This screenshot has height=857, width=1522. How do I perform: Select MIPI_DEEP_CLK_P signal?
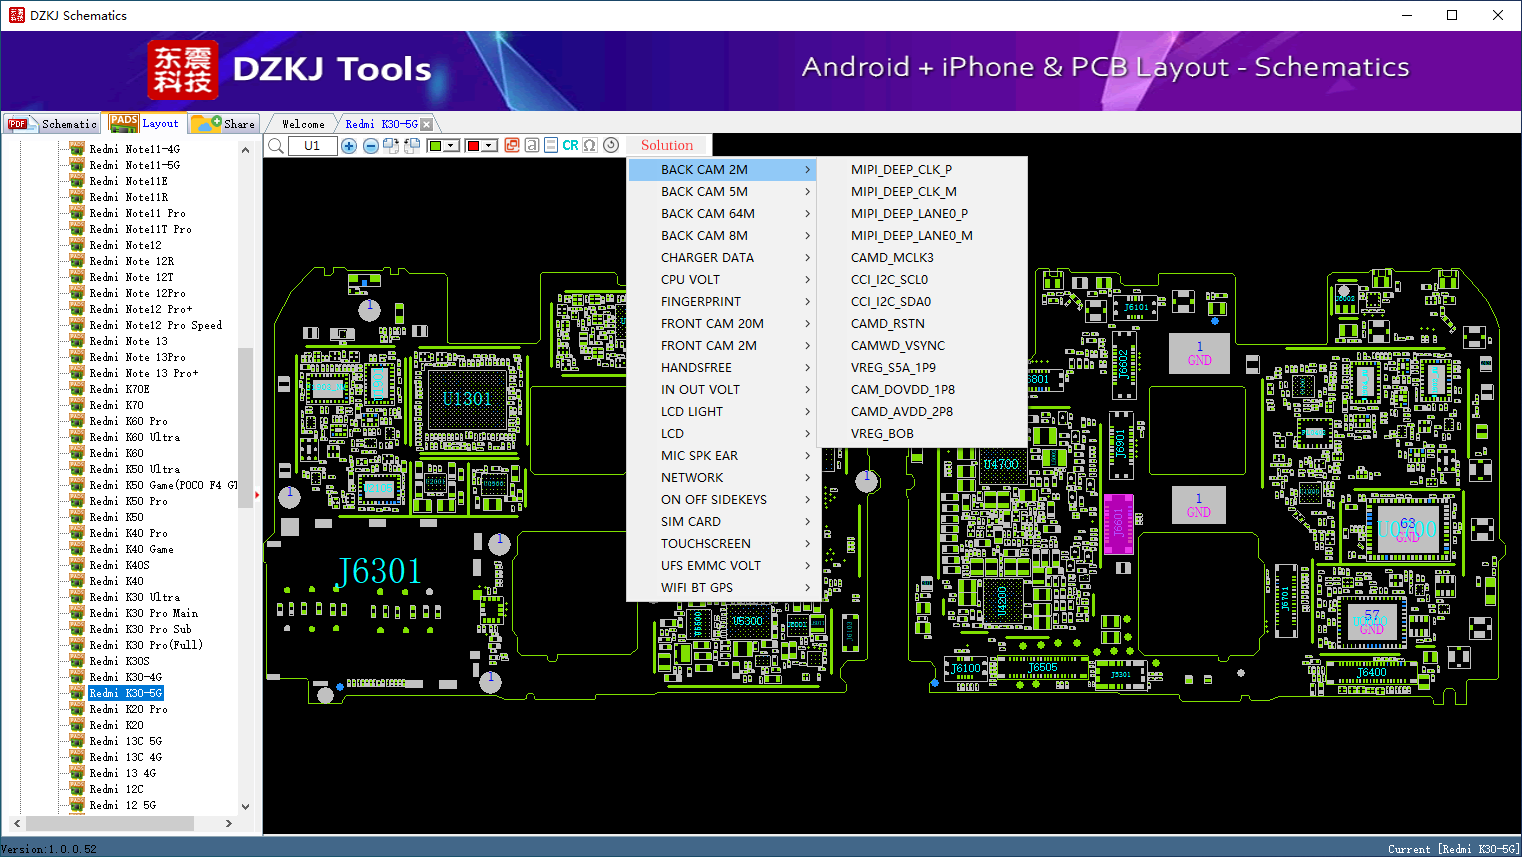(x=922, y=170)
